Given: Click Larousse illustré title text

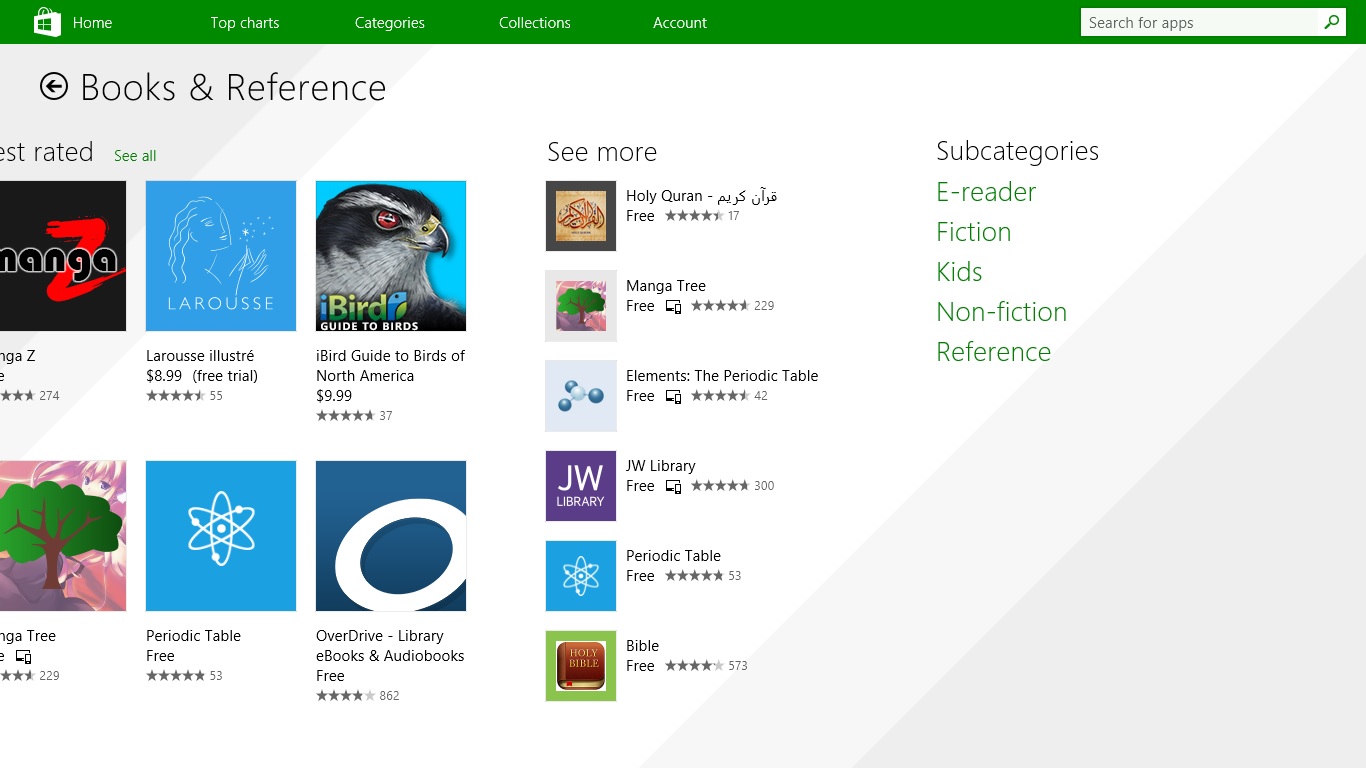Looking at the screenshot, I should click(200, 356).
